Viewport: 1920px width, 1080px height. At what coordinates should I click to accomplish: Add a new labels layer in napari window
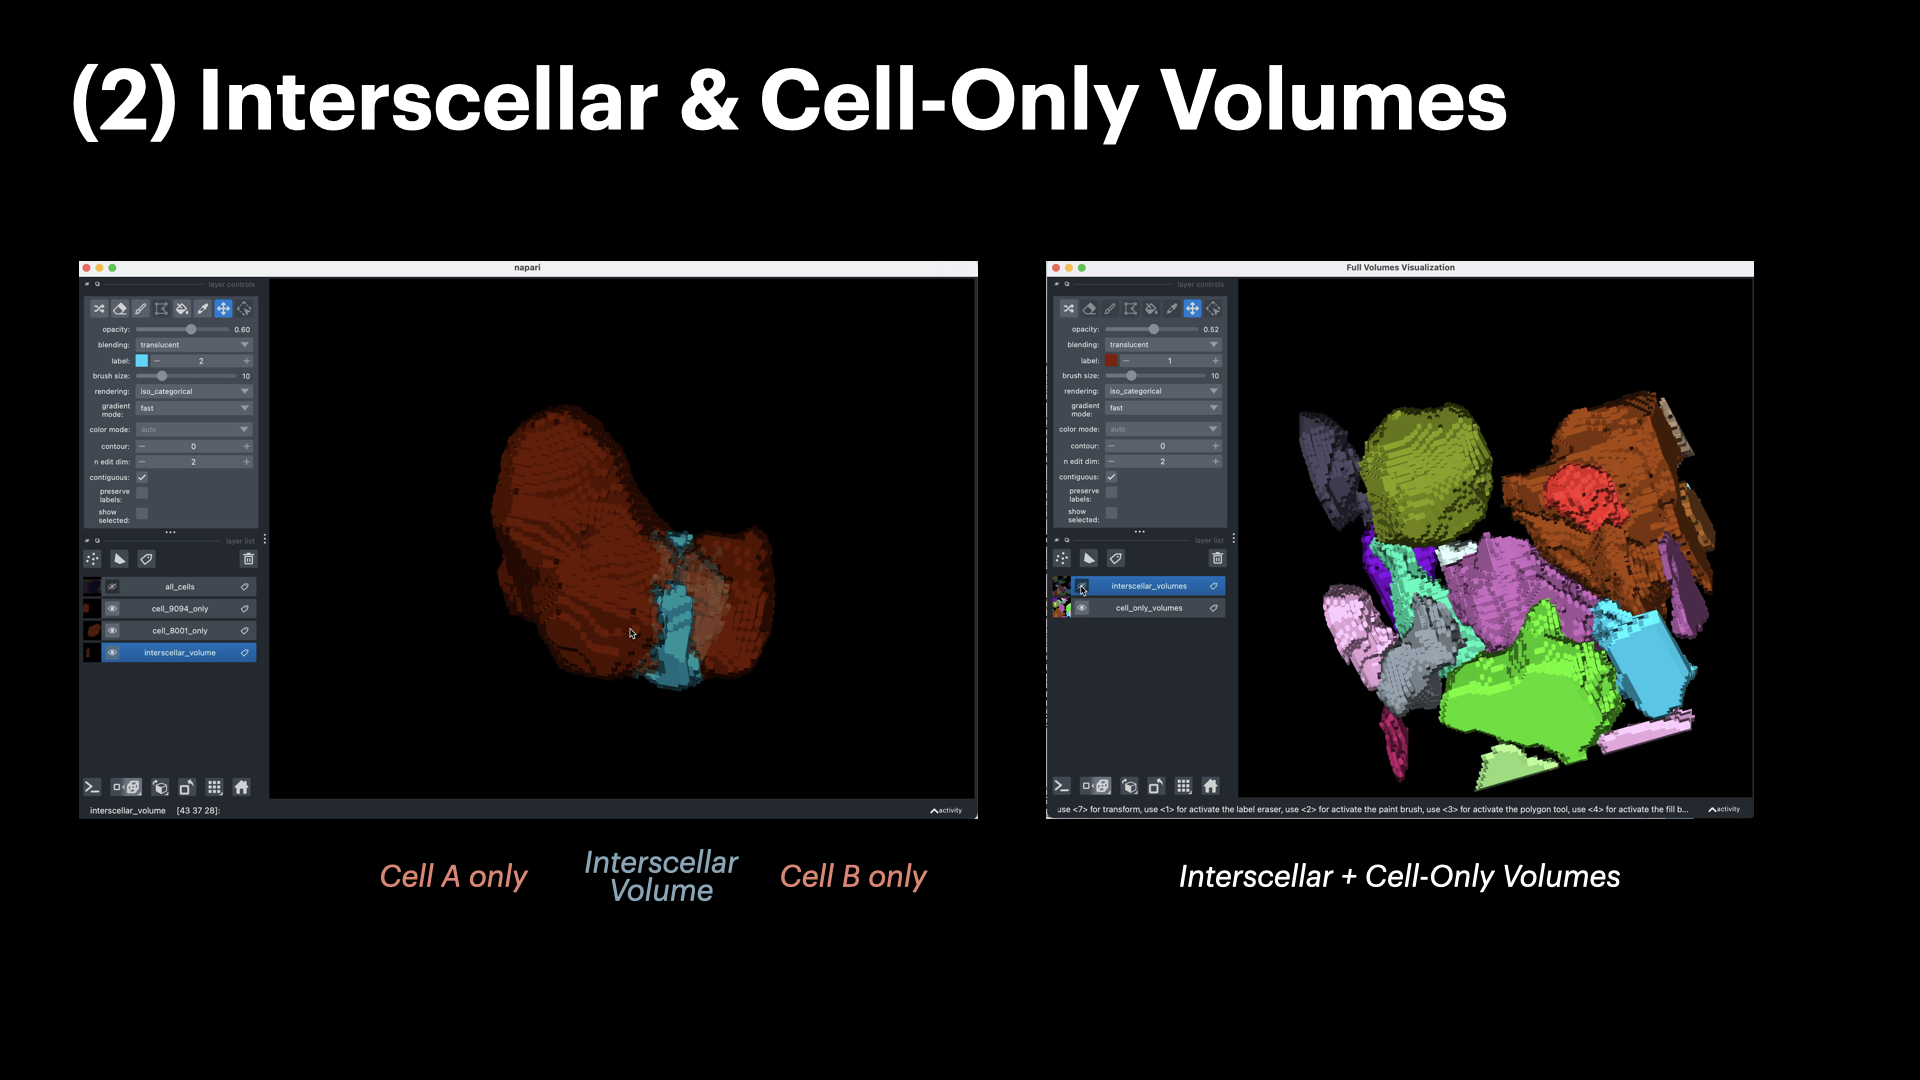point(146,559)
